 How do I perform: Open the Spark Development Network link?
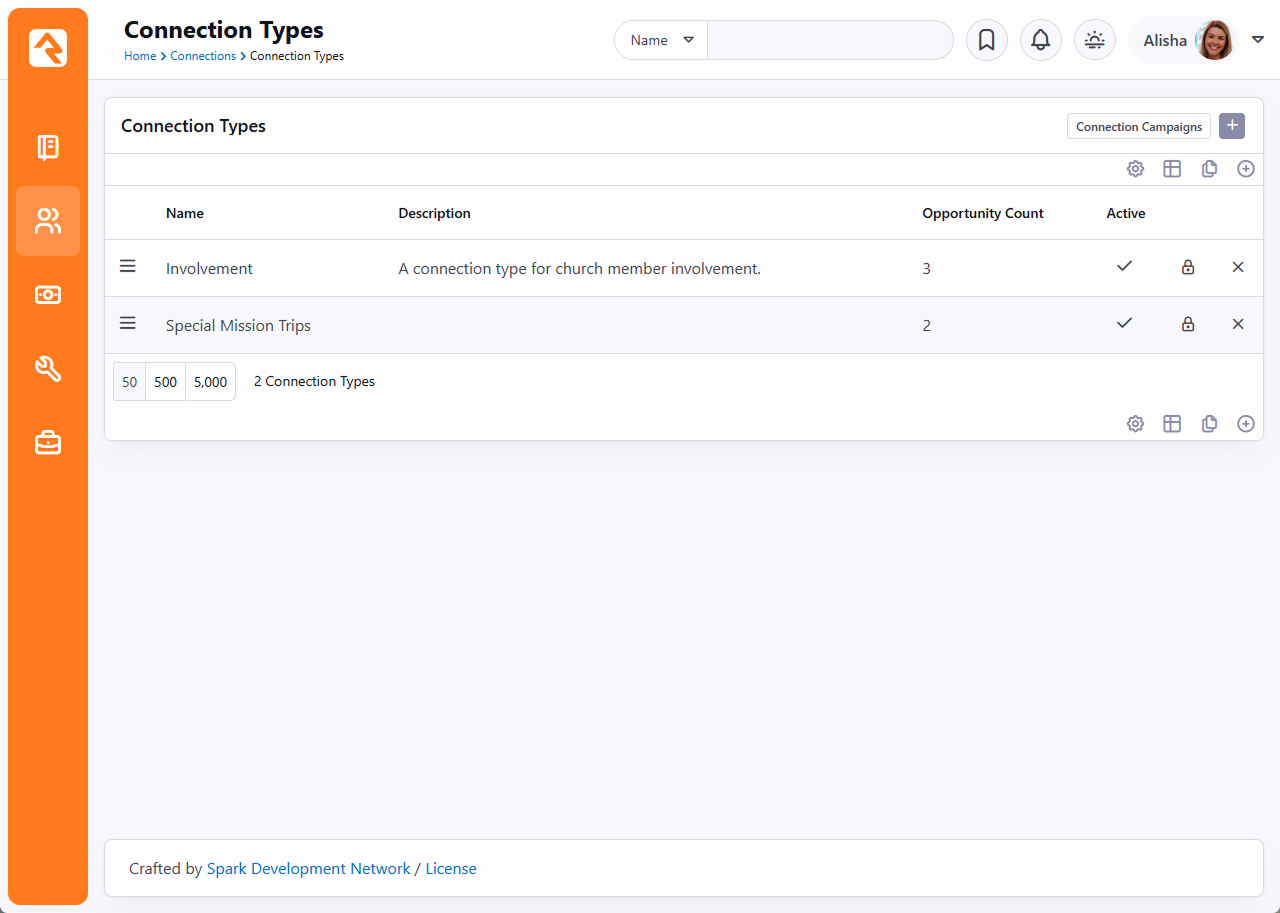[308, 869]
